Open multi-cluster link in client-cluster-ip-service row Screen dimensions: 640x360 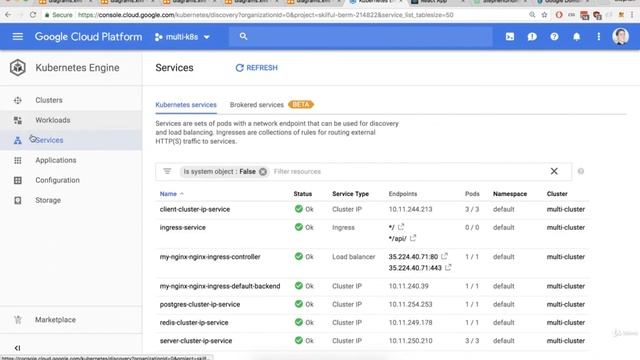pos(566,209)
